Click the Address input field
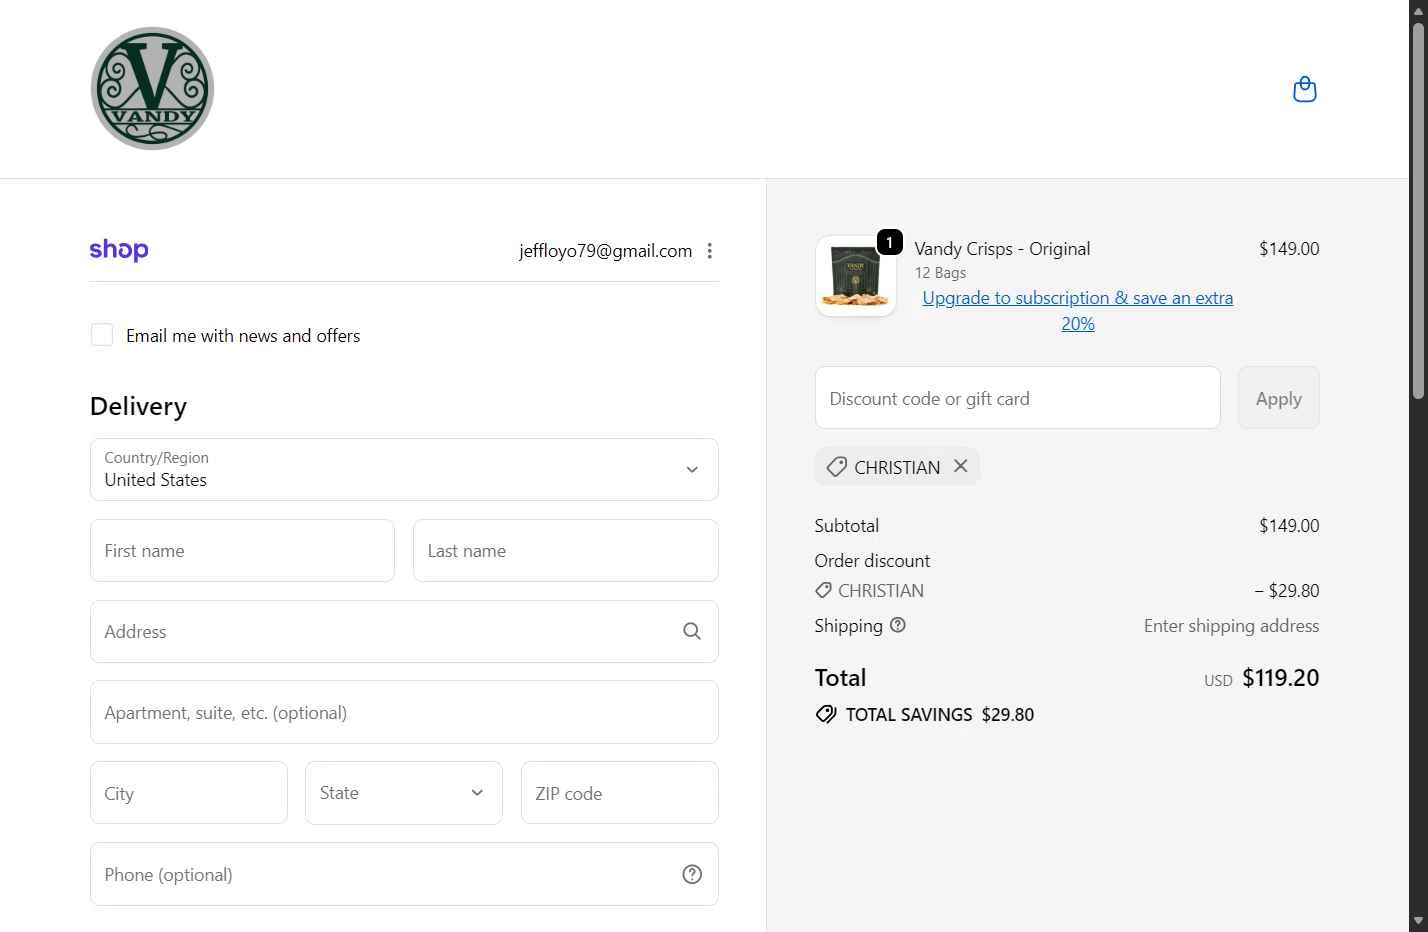The height and width of the screenshot is (932, 1428). [404, 631]
